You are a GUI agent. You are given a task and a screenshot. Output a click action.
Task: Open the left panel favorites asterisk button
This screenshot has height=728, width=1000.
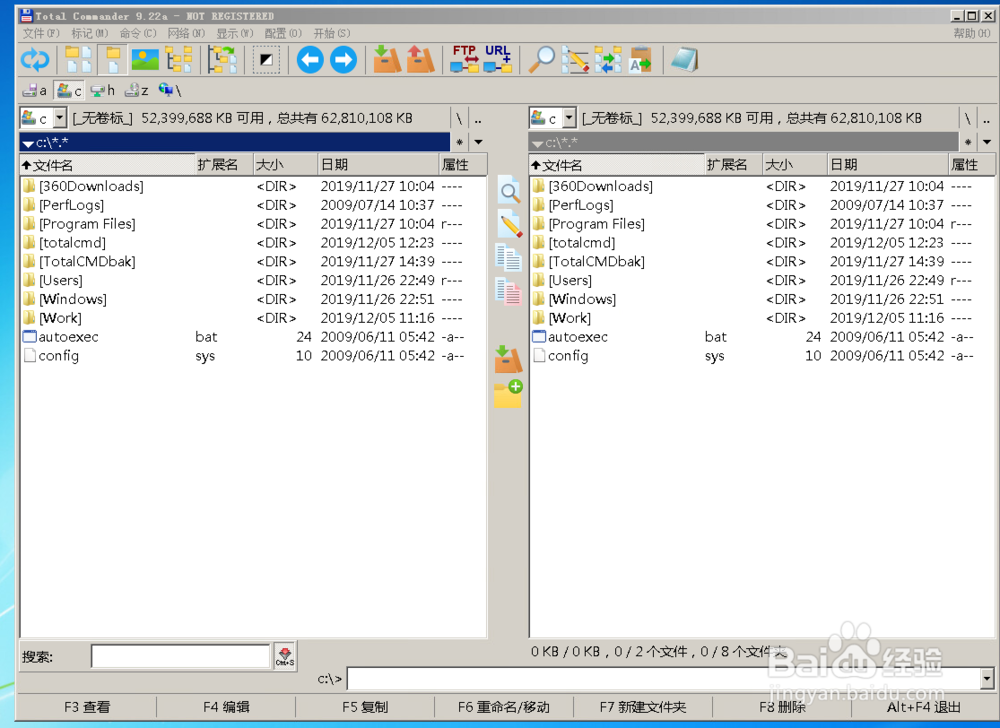pyautogui.click(x=460, y=142)
